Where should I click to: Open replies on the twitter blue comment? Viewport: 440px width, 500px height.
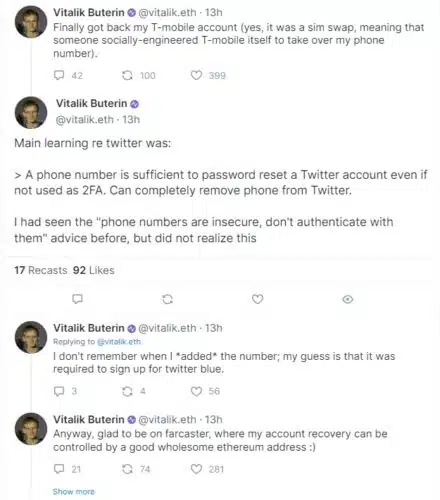[x=59, y=391]
